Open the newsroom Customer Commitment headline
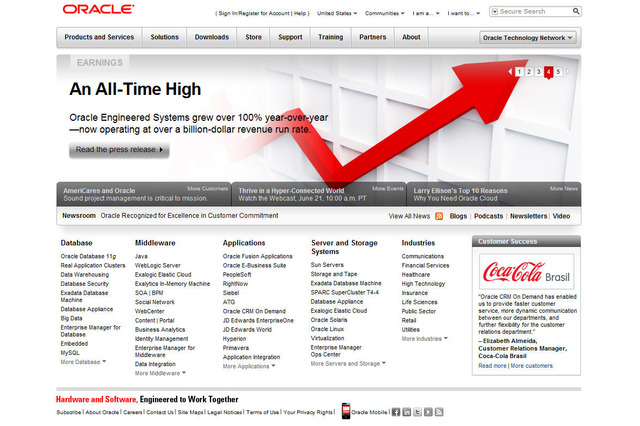Viewport: 640px width, 426px height. [189, 216]
